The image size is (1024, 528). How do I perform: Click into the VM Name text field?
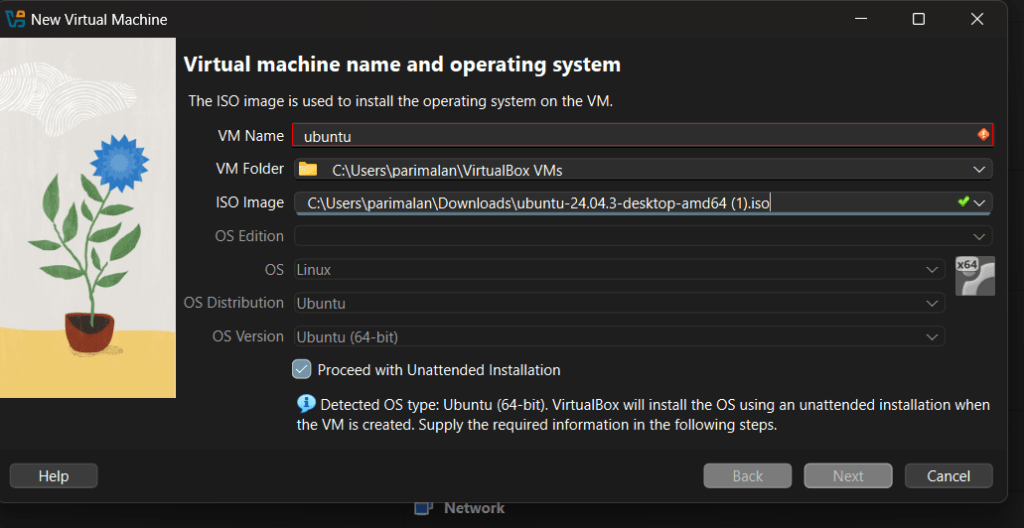[630, 136]
